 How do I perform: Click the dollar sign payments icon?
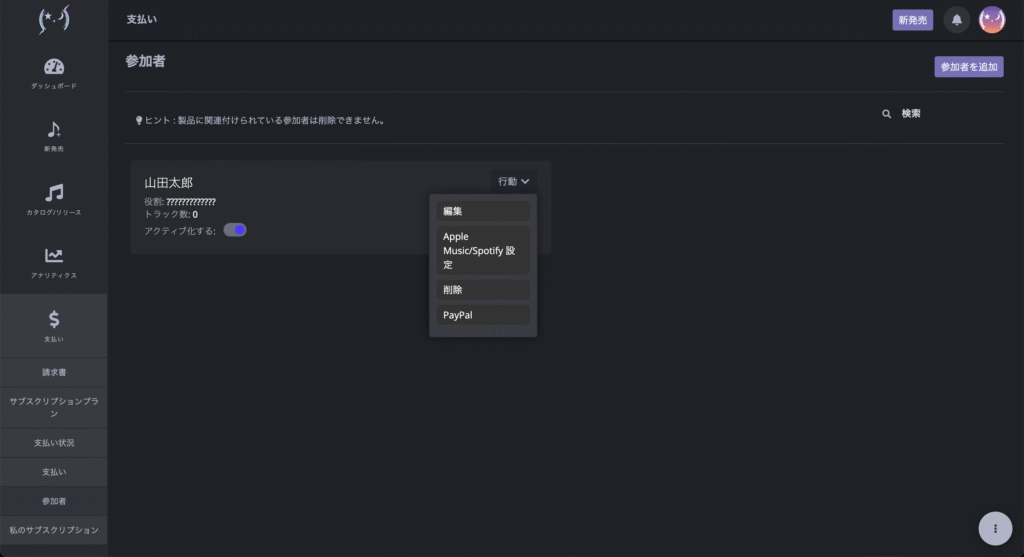pos(54,319)
